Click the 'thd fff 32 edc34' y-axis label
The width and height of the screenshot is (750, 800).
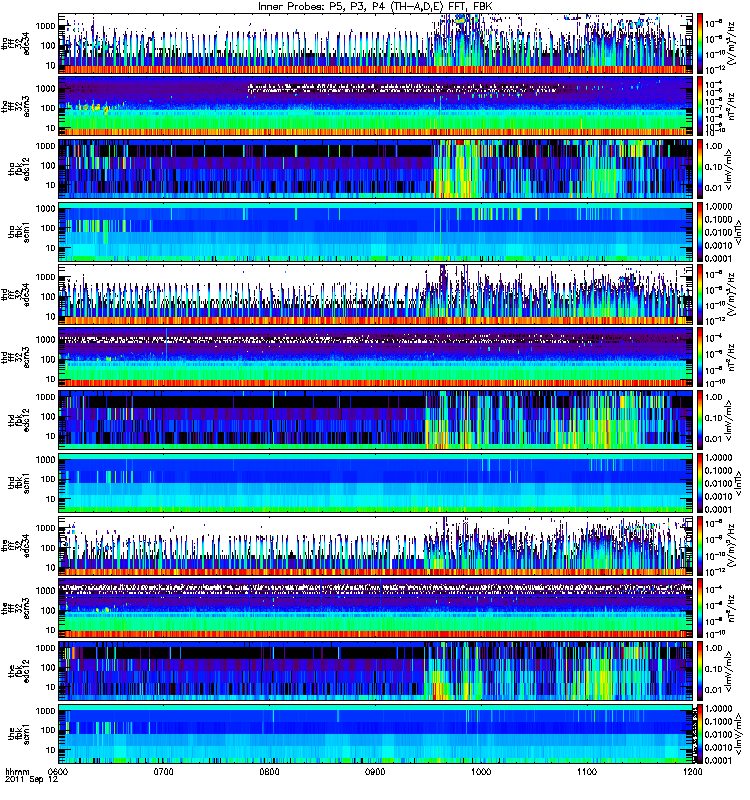[16, 294]
